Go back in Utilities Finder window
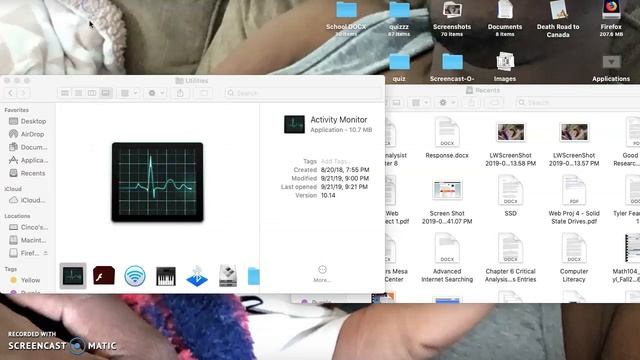The width and height of the screenshot is (640, 360). 11,93
